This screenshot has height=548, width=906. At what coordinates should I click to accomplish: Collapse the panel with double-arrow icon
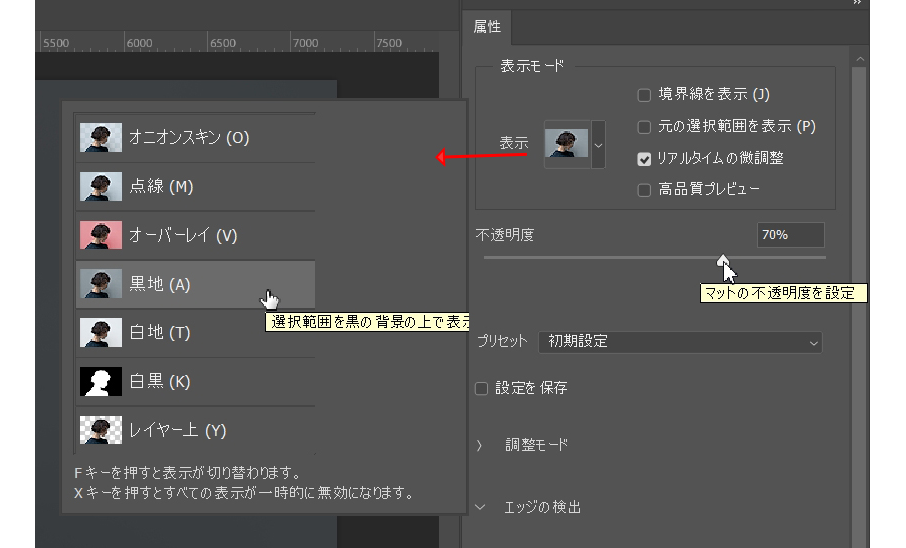(857, 3)
